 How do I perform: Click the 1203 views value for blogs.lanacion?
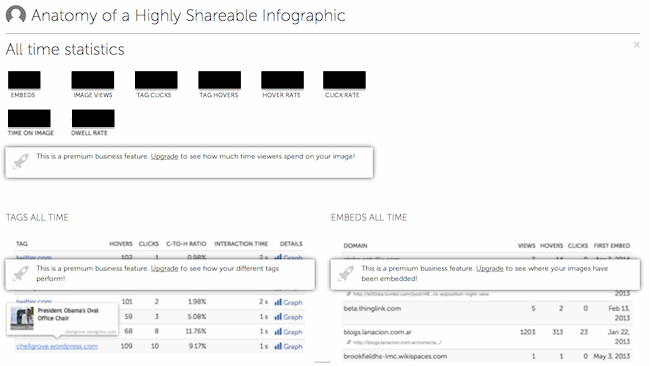click(x=528, y=332)
